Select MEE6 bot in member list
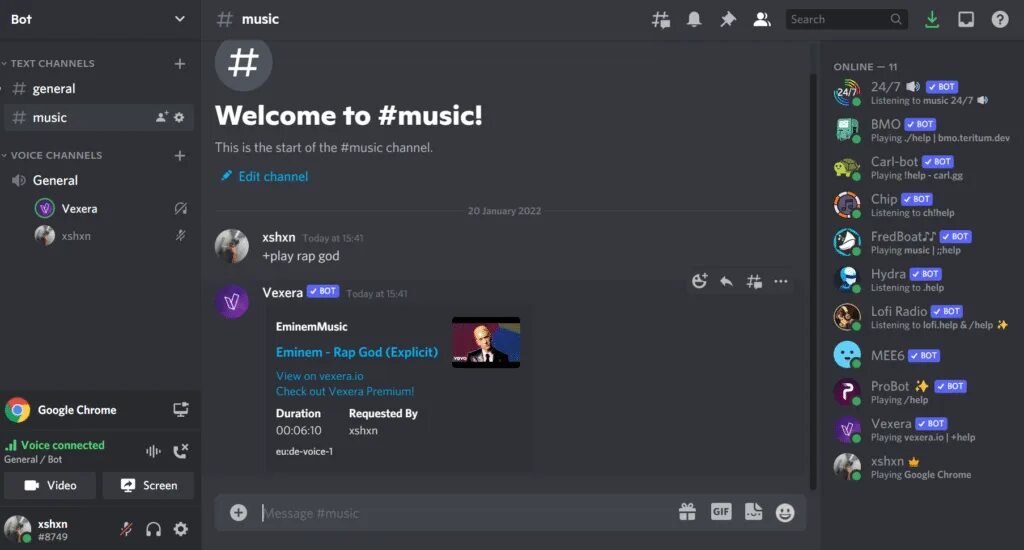 click(x=922, y=355)
